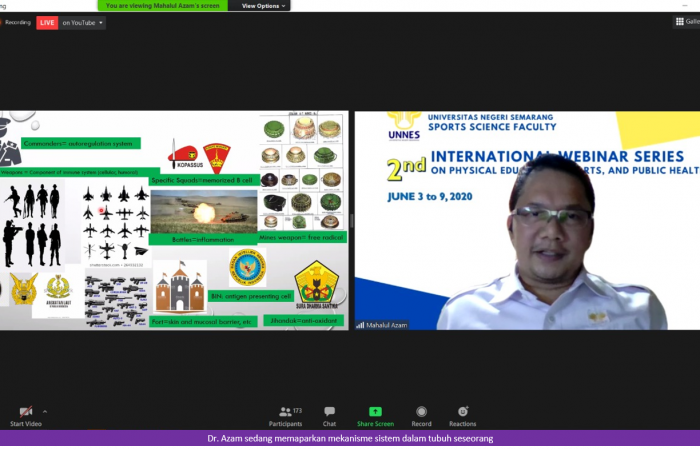Open the 'on YouTube' live dropdown

point(83,22)
